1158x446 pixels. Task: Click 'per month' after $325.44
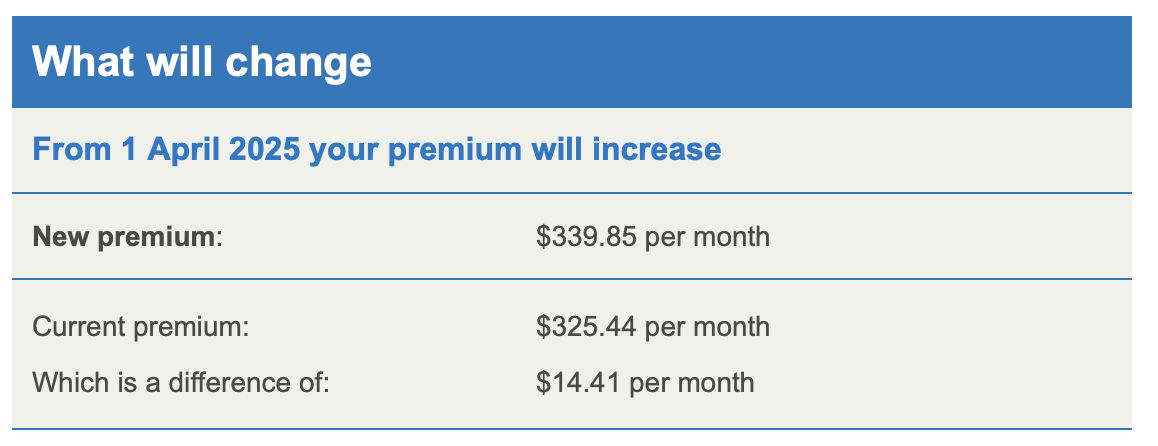[708, 326]
